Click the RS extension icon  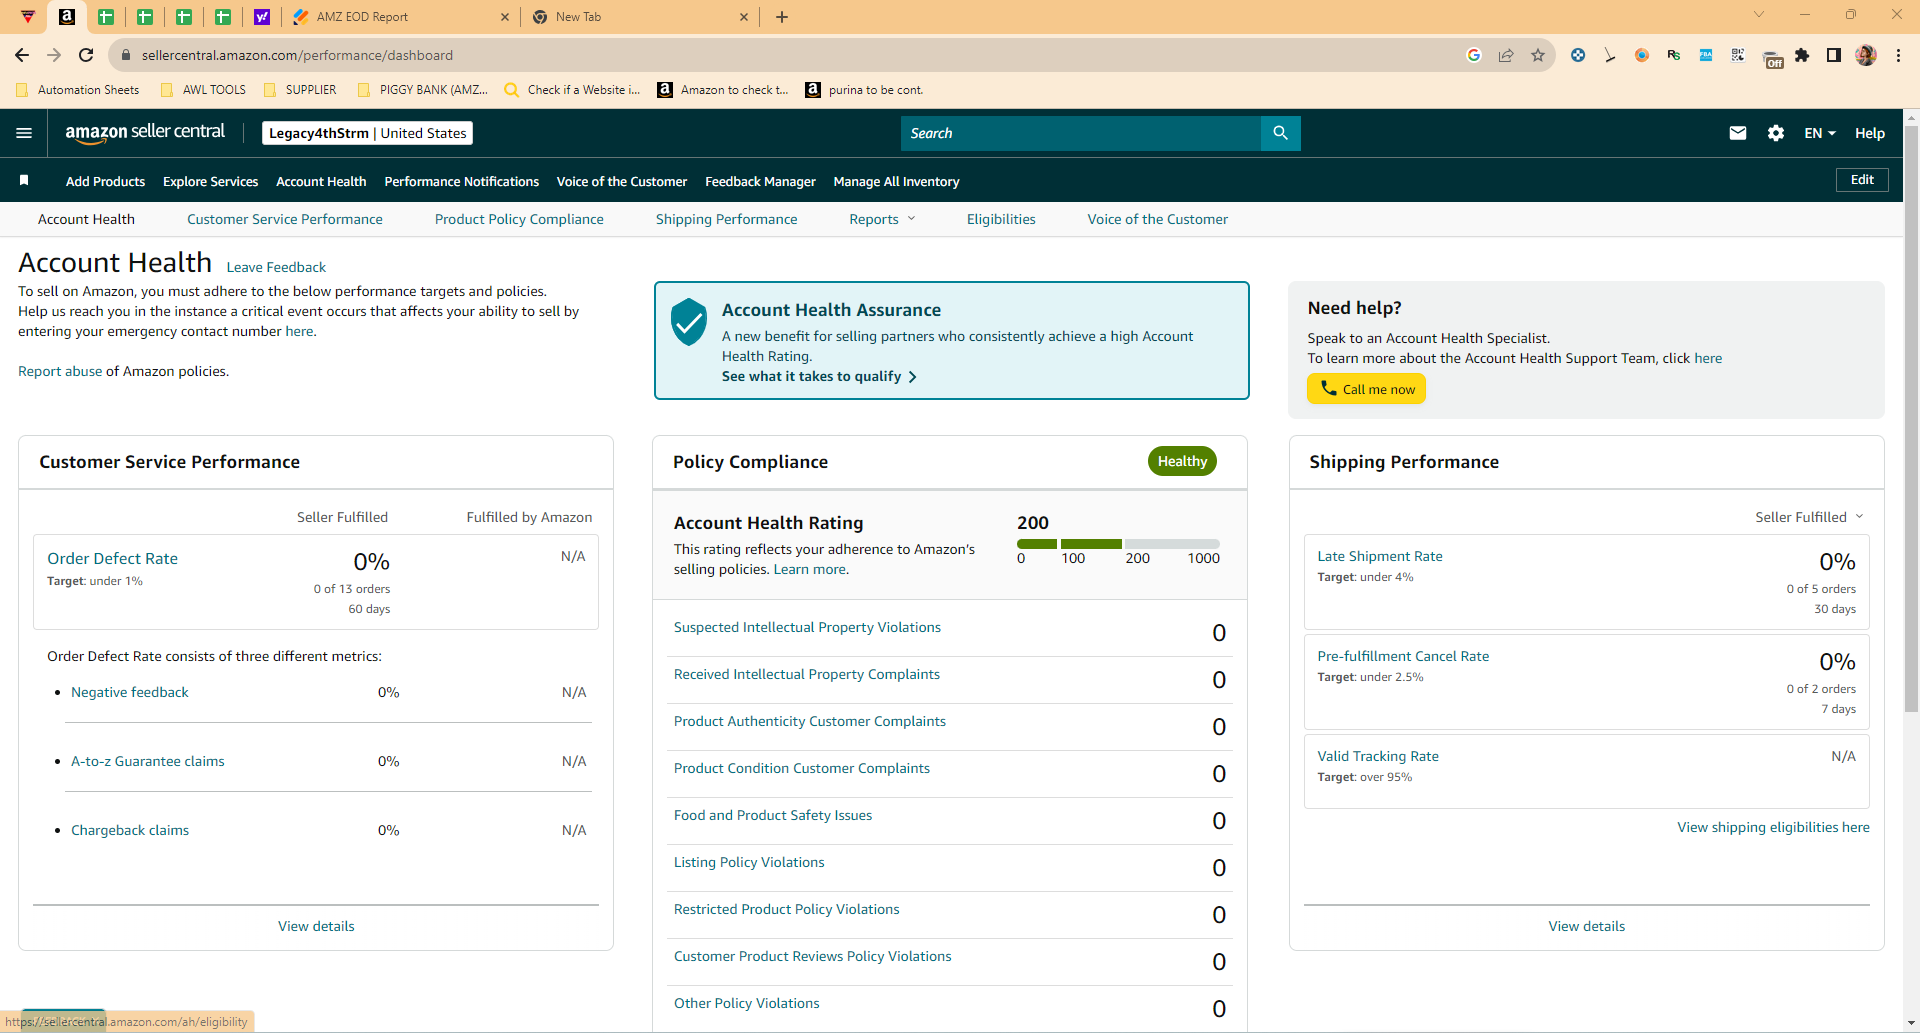(1674, 55)
